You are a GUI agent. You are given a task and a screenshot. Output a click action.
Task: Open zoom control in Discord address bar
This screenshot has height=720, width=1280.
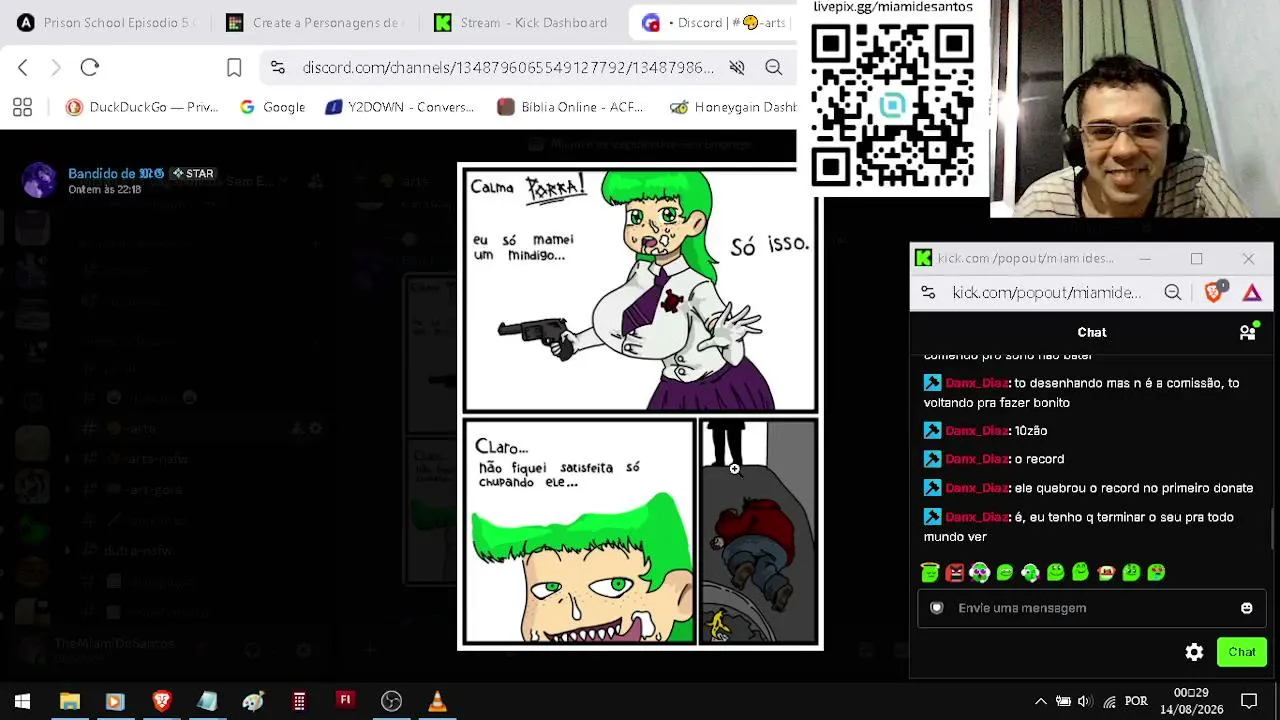[x=774, y=67]
